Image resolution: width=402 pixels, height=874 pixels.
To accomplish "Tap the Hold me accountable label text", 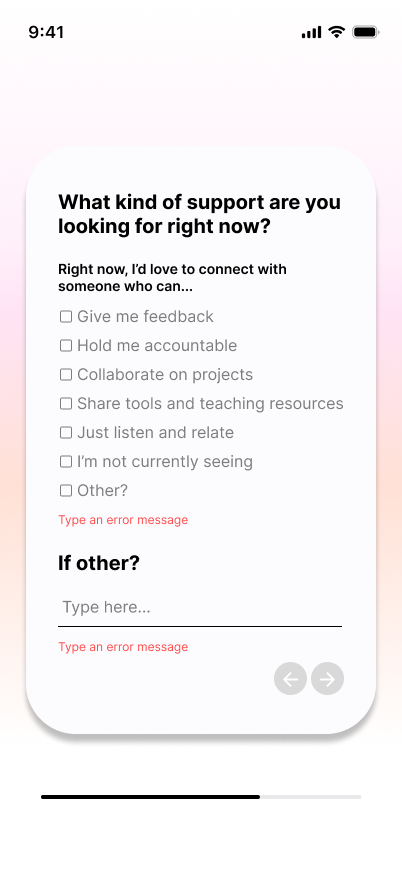I will (x=157, y=346).
